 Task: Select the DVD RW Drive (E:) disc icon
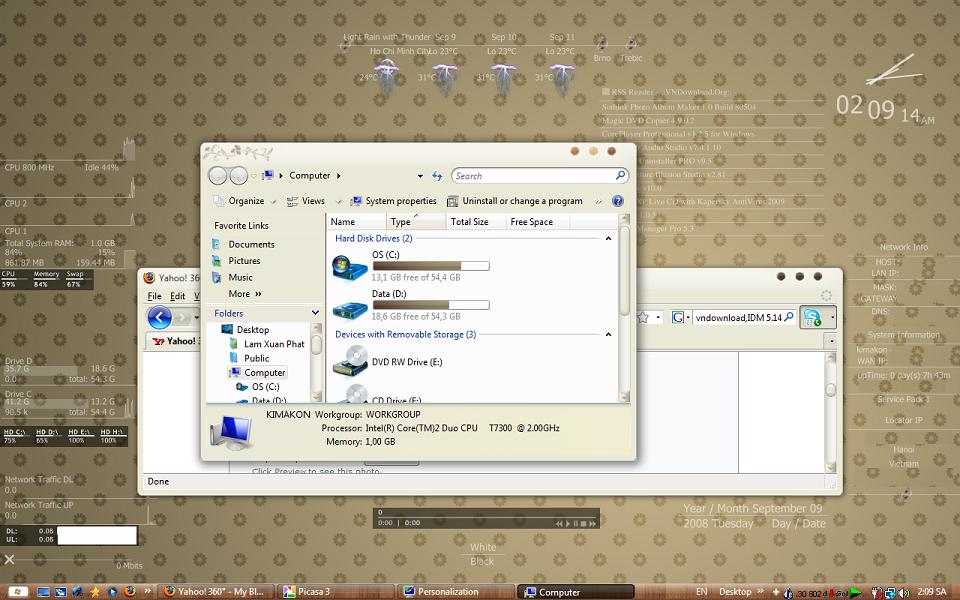(350, 361)
